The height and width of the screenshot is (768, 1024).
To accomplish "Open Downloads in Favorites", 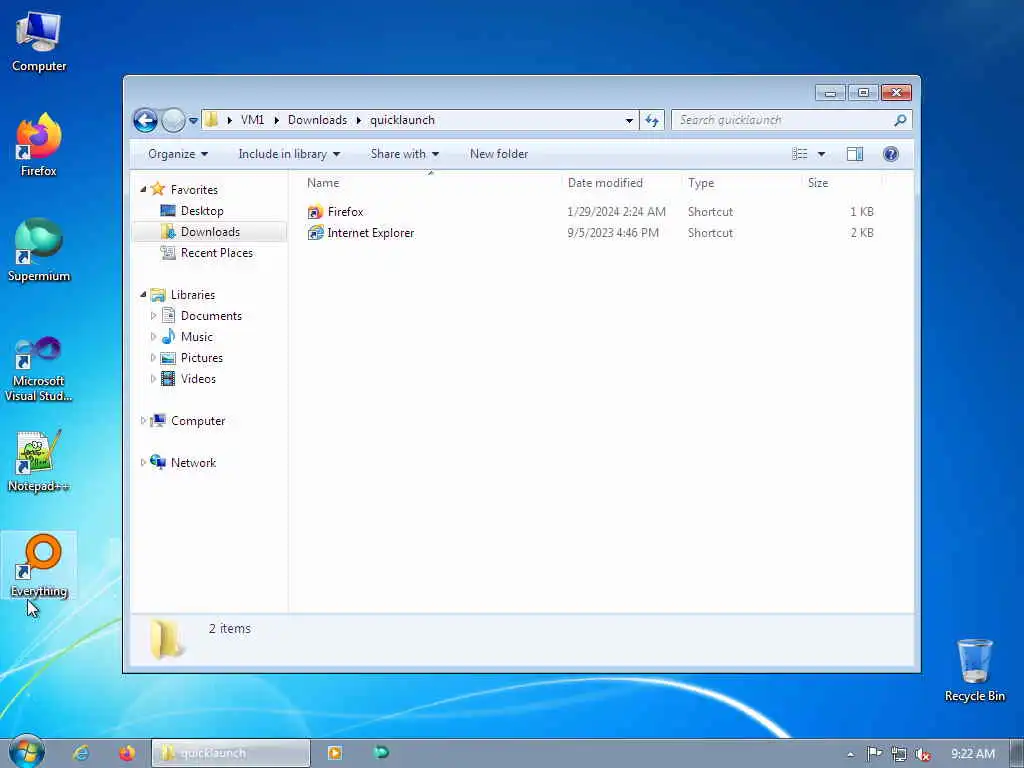I will pyautogui.click(x=210, y=232).
